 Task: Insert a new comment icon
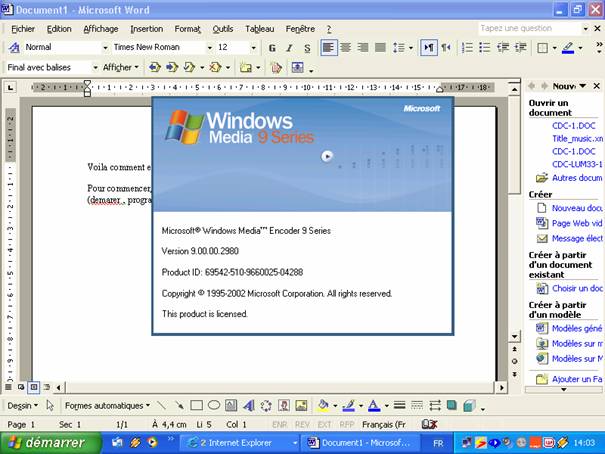[x=246, y=68]
